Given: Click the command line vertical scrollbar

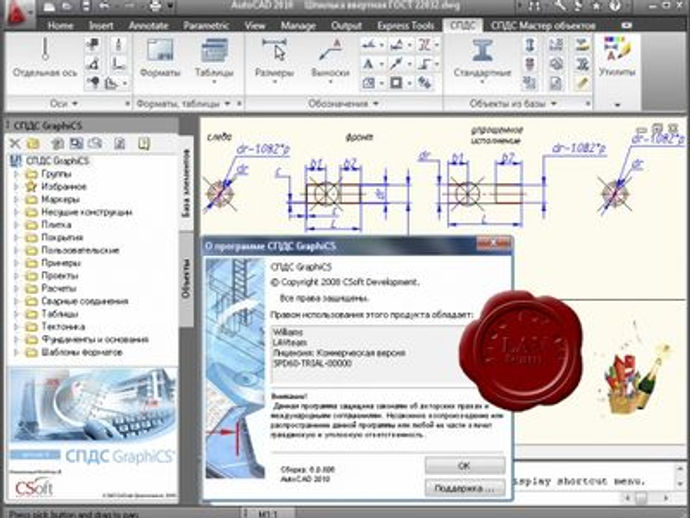Looking at the screenshot, I should (681, 475).
